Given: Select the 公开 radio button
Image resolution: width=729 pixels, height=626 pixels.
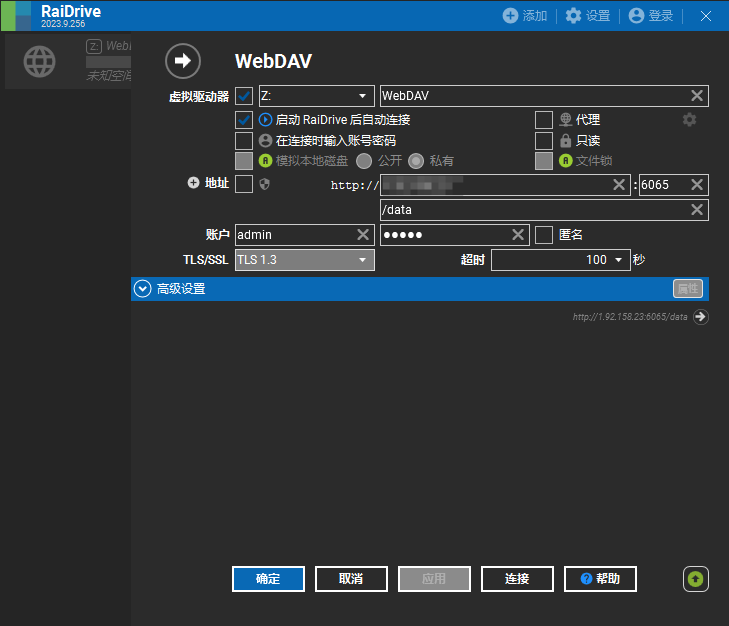Looking at the screenshot, I should 364,161.
